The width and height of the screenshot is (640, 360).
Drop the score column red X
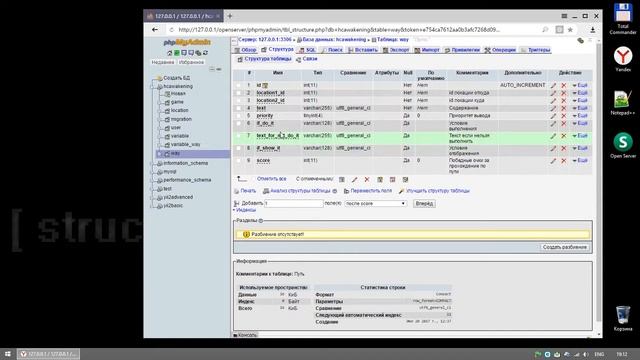564,161
